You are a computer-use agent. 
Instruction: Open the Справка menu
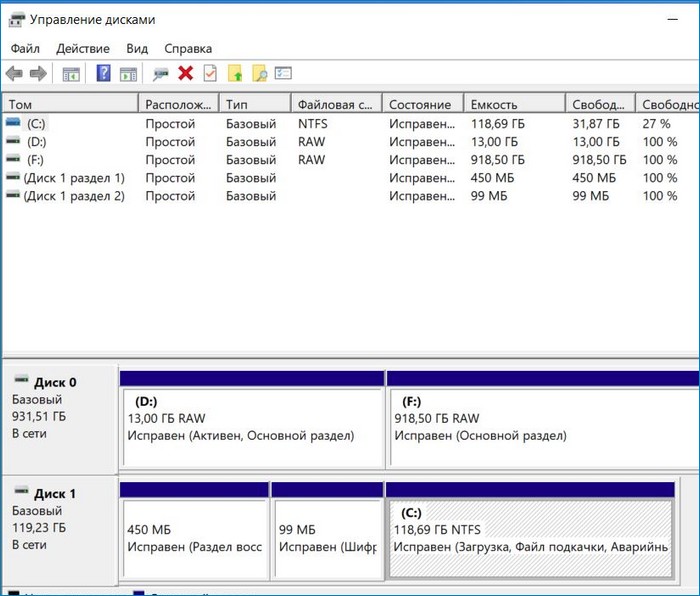coord(187,48)
